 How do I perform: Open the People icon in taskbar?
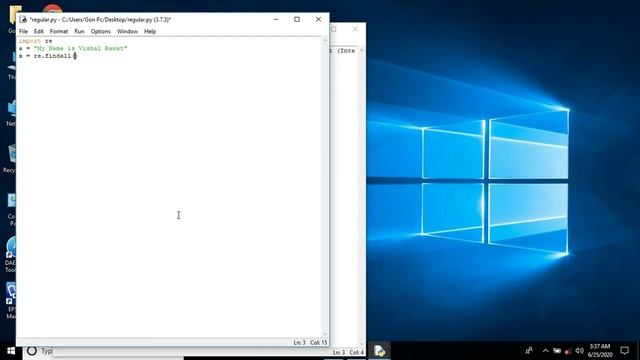click(529, 350)
